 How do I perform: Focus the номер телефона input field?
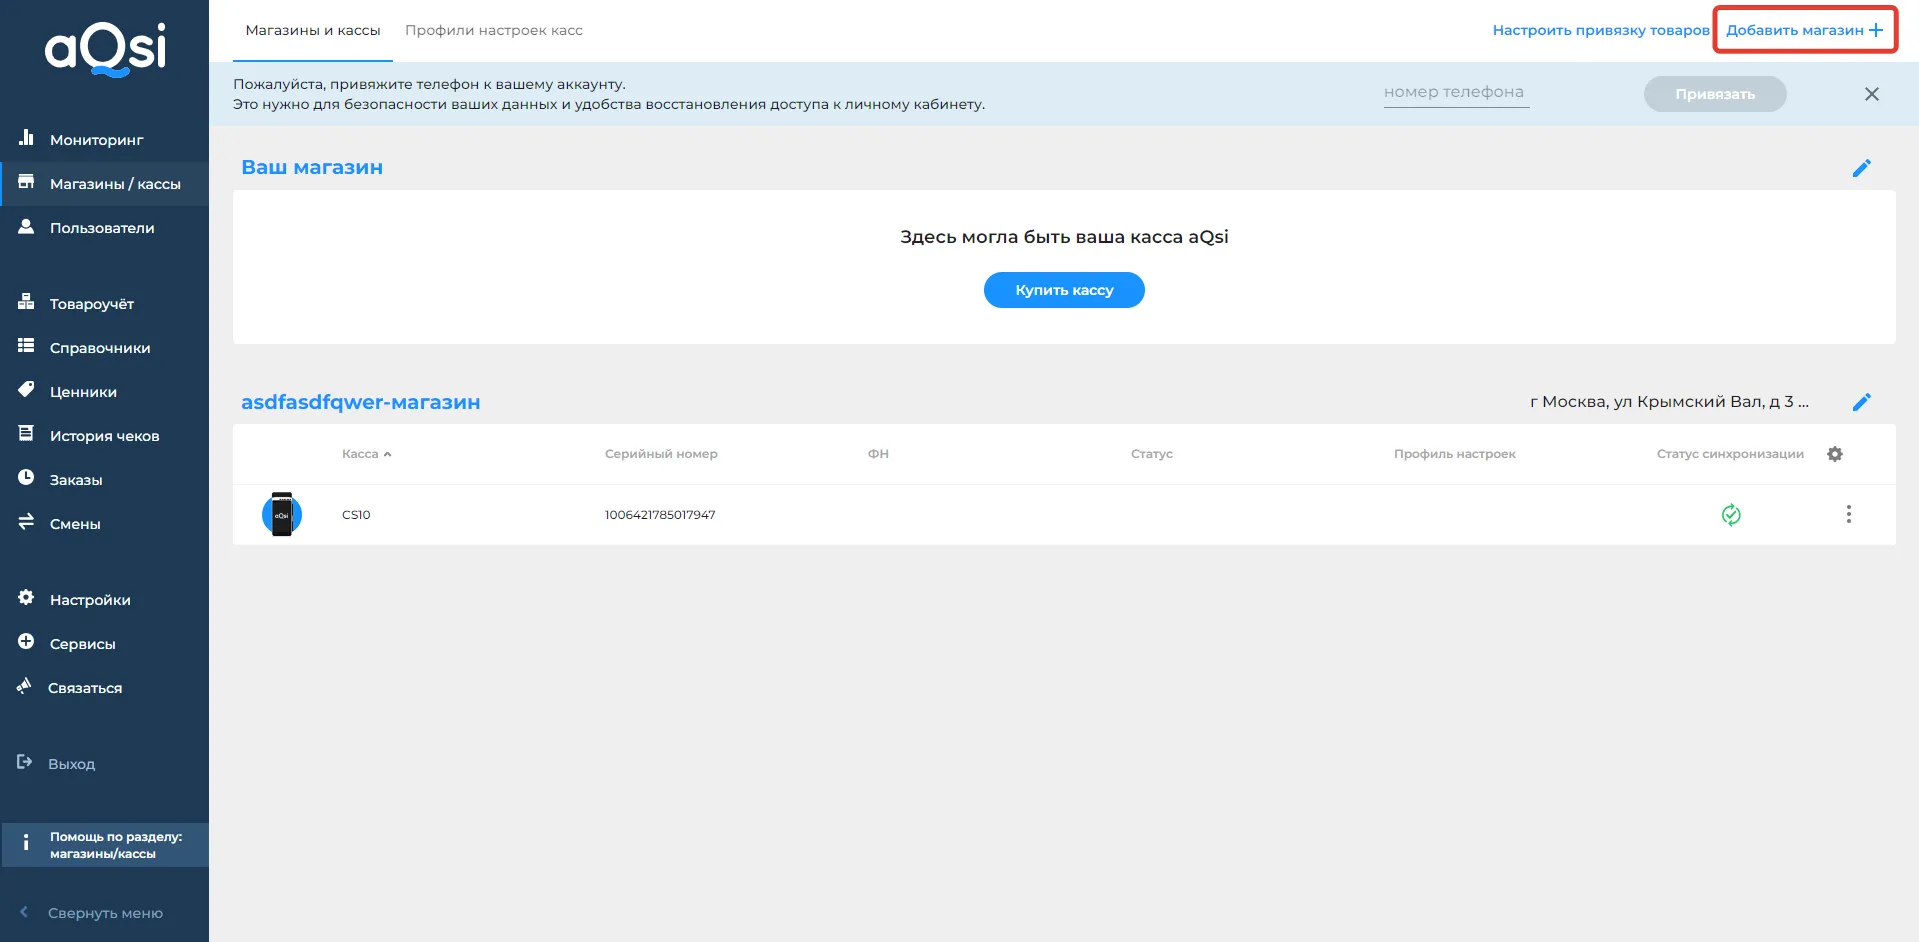point(1455,92)
